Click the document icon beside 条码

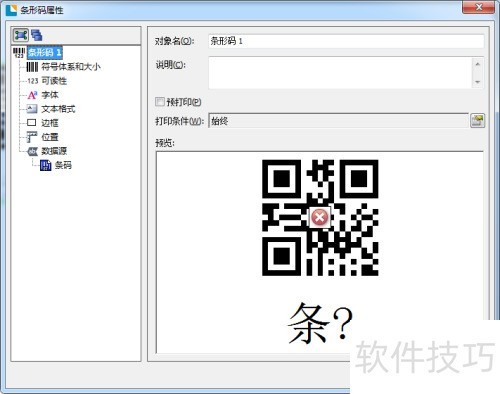click(x=45, y=165)
